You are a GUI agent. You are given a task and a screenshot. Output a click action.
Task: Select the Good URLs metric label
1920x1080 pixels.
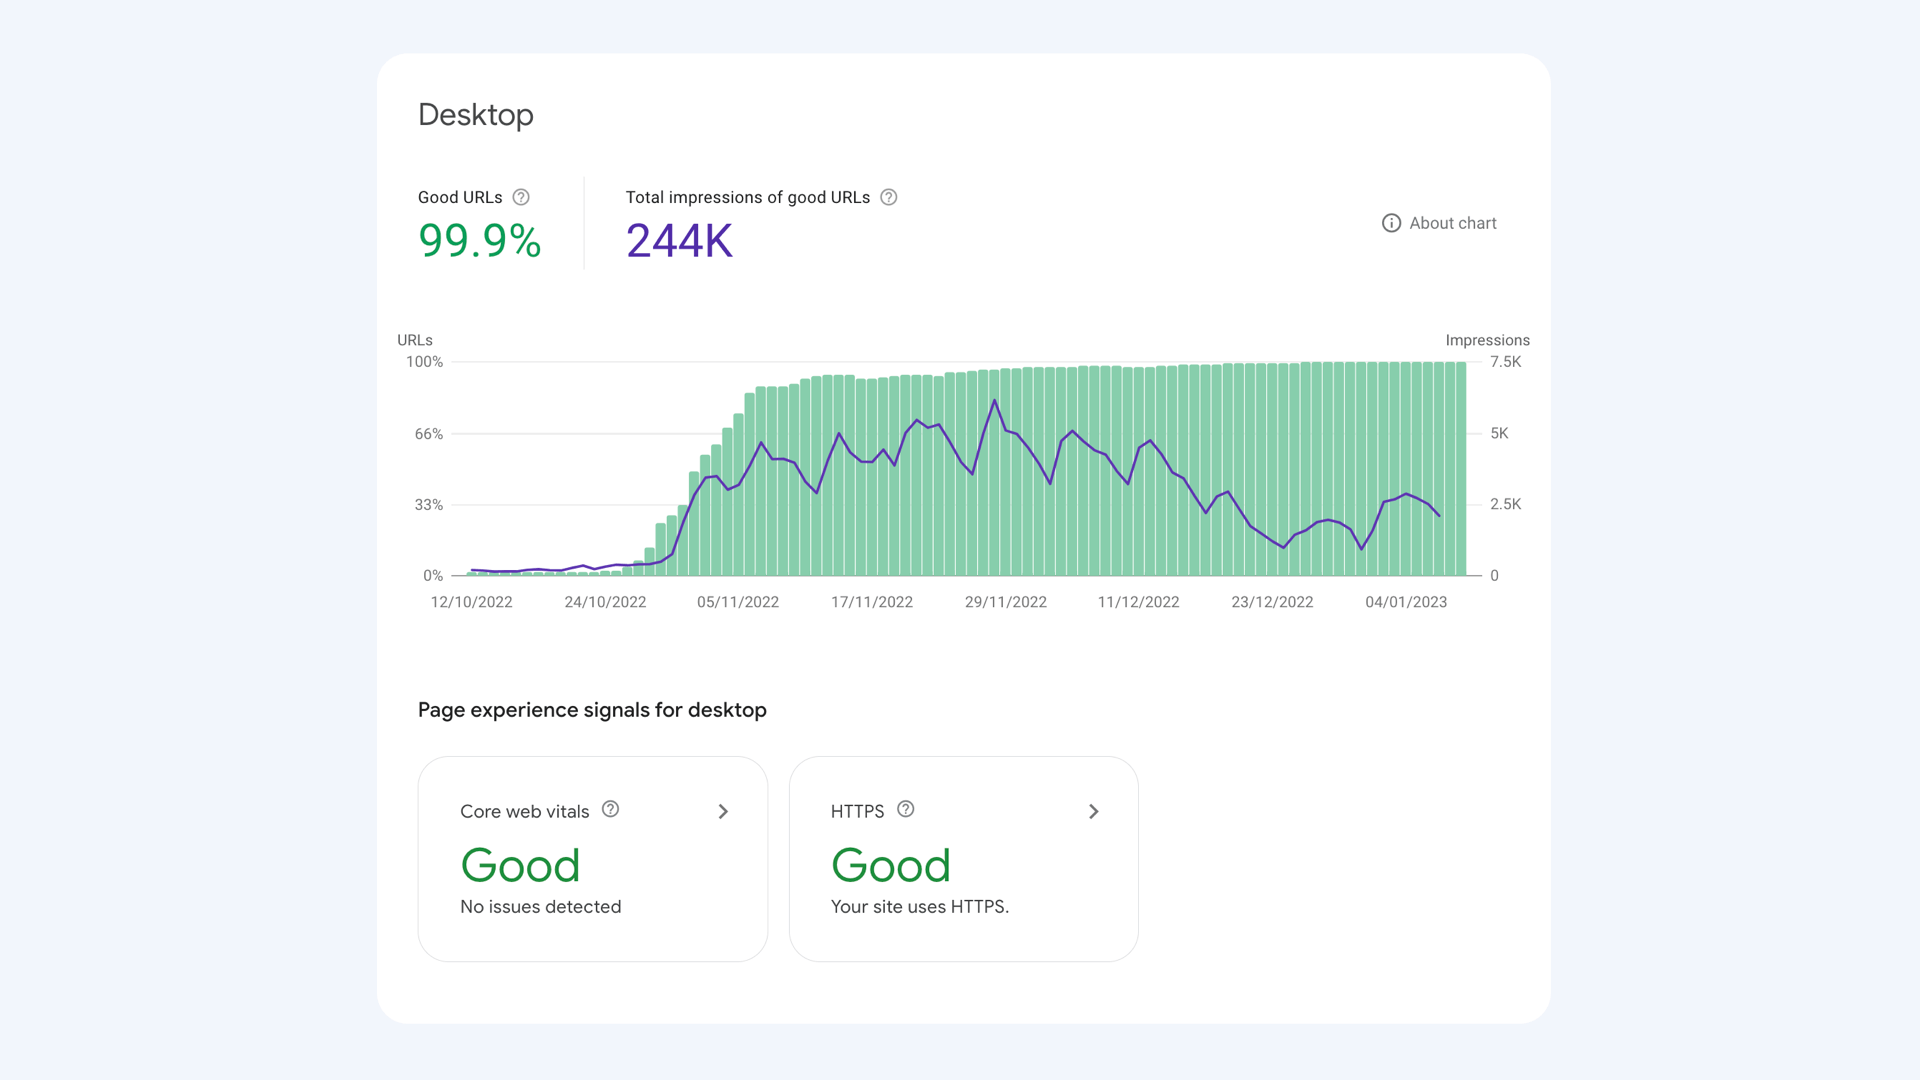(x=460, y=196)
